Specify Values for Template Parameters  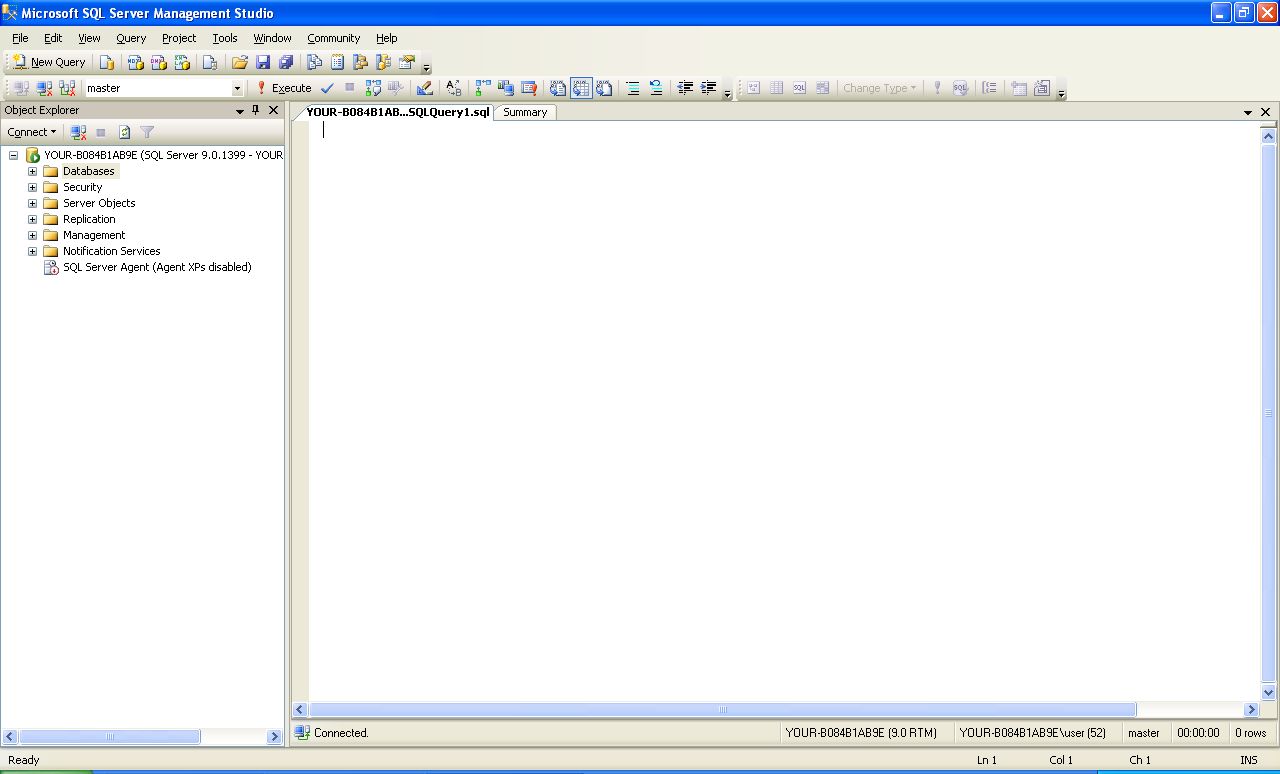click(454, 88)
